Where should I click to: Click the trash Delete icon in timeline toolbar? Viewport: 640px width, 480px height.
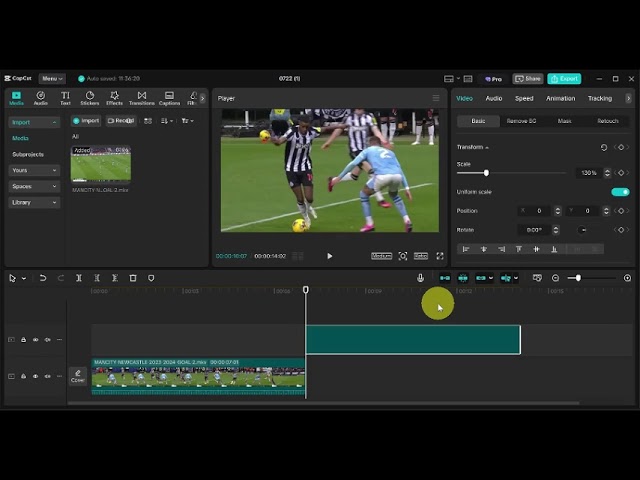point(133,278)
